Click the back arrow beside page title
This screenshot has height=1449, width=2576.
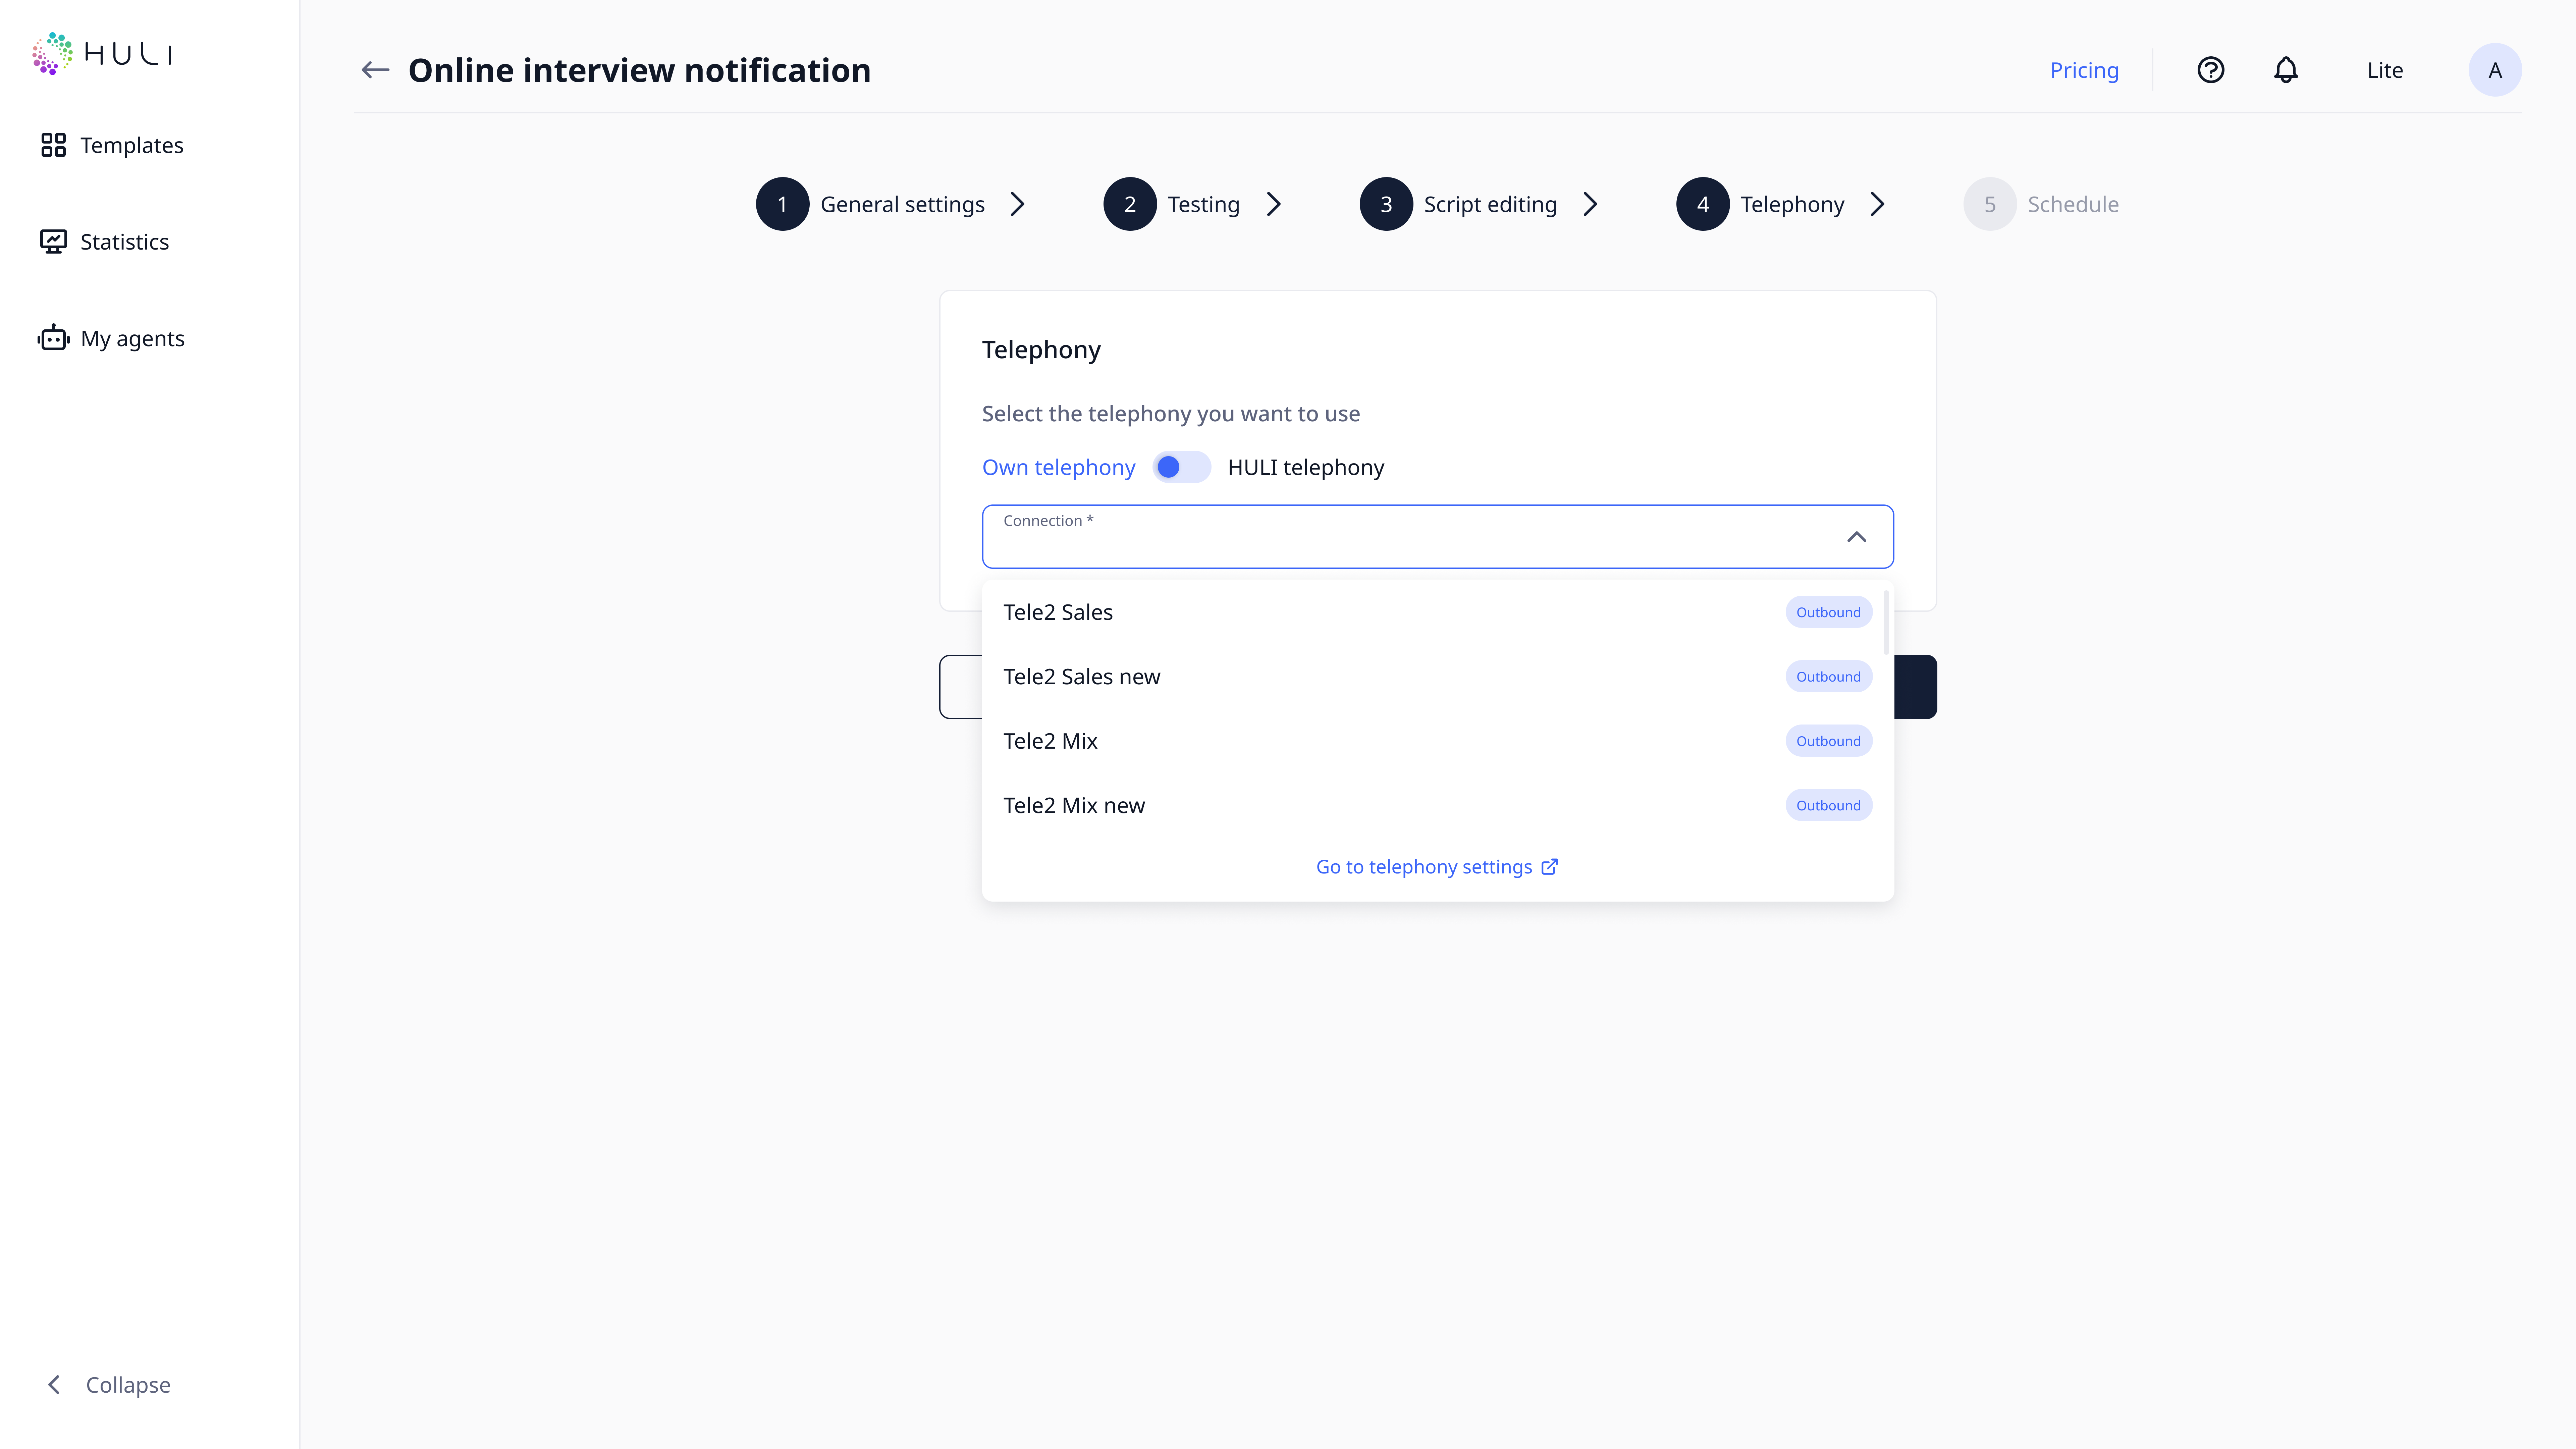pos(375,70)
